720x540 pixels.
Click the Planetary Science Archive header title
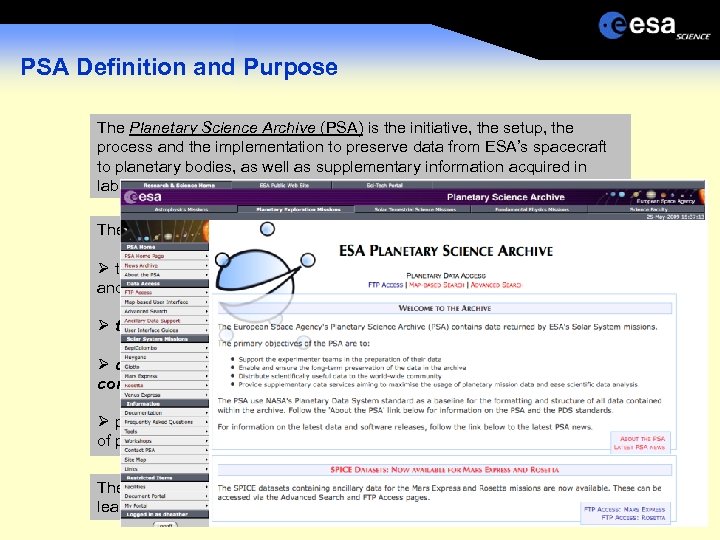click(x=506, y=197)
